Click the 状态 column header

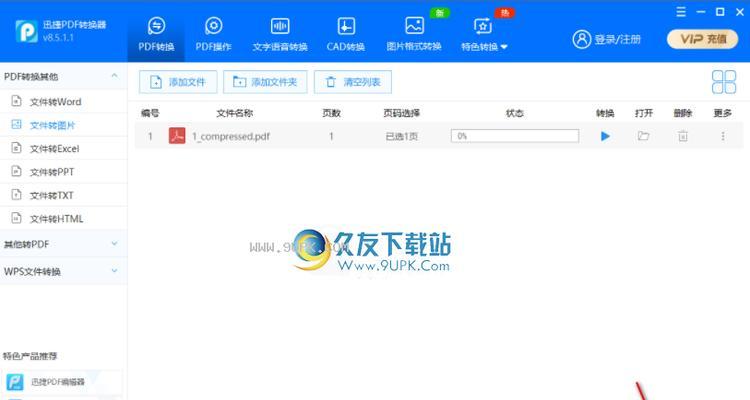tap(515, 113)
